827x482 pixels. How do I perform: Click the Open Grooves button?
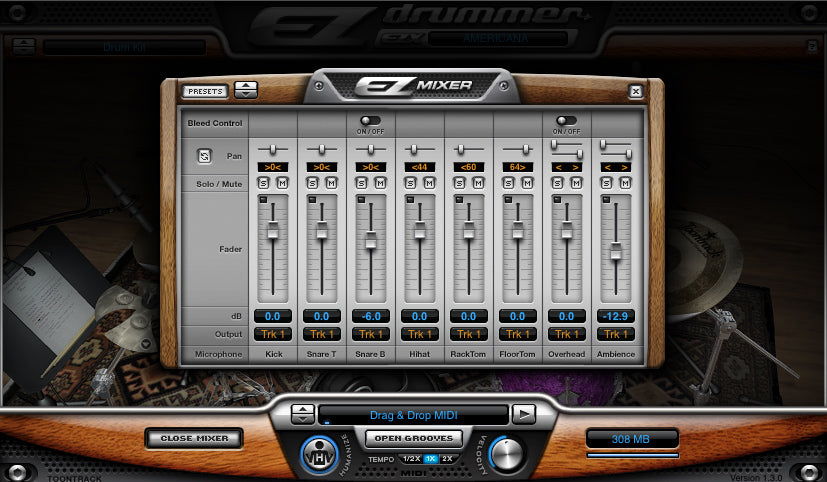(x=412, y=438)
